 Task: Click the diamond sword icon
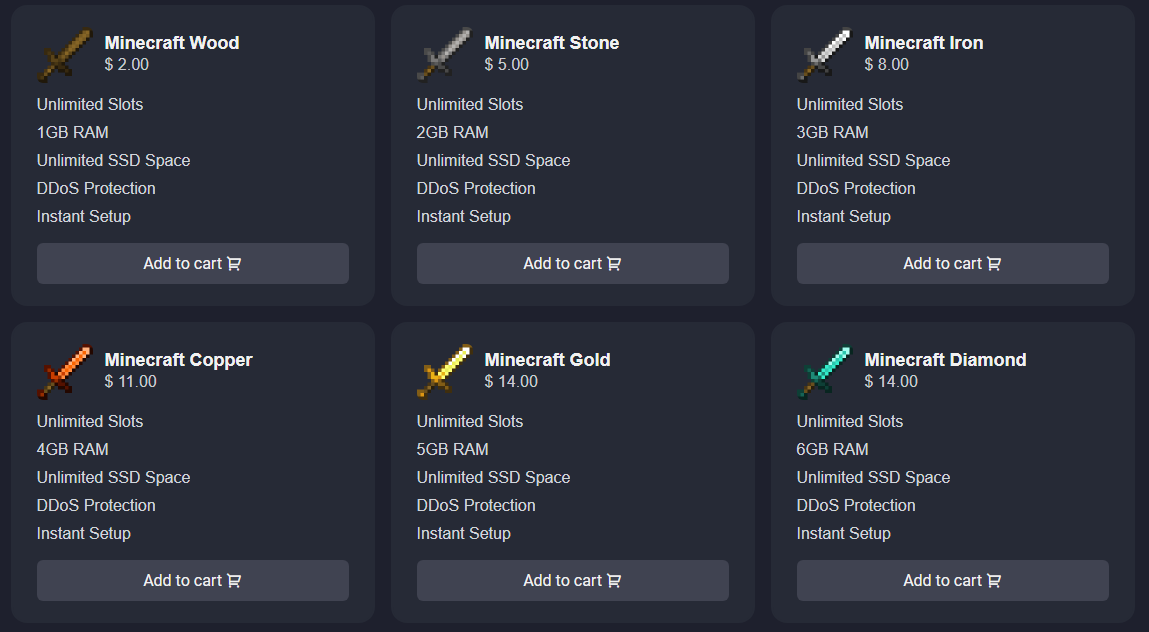823,371
